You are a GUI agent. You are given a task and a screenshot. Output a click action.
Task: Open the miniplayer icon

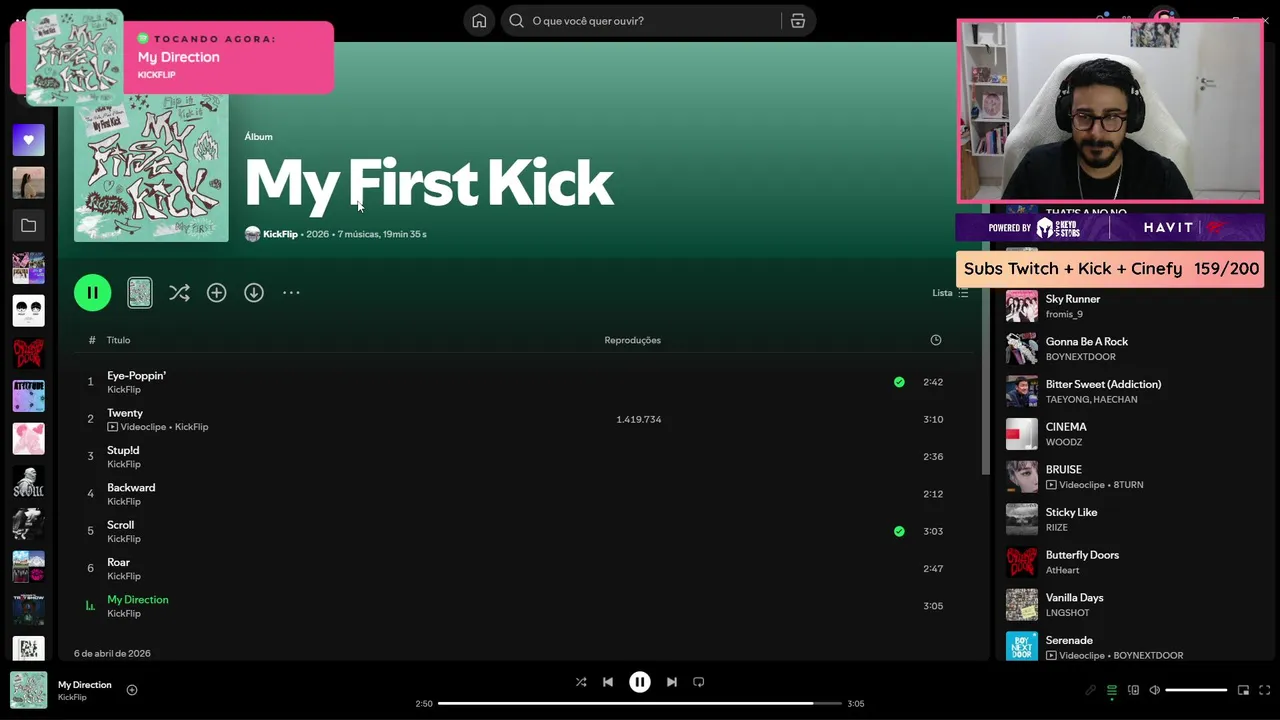click(1244, 690)
